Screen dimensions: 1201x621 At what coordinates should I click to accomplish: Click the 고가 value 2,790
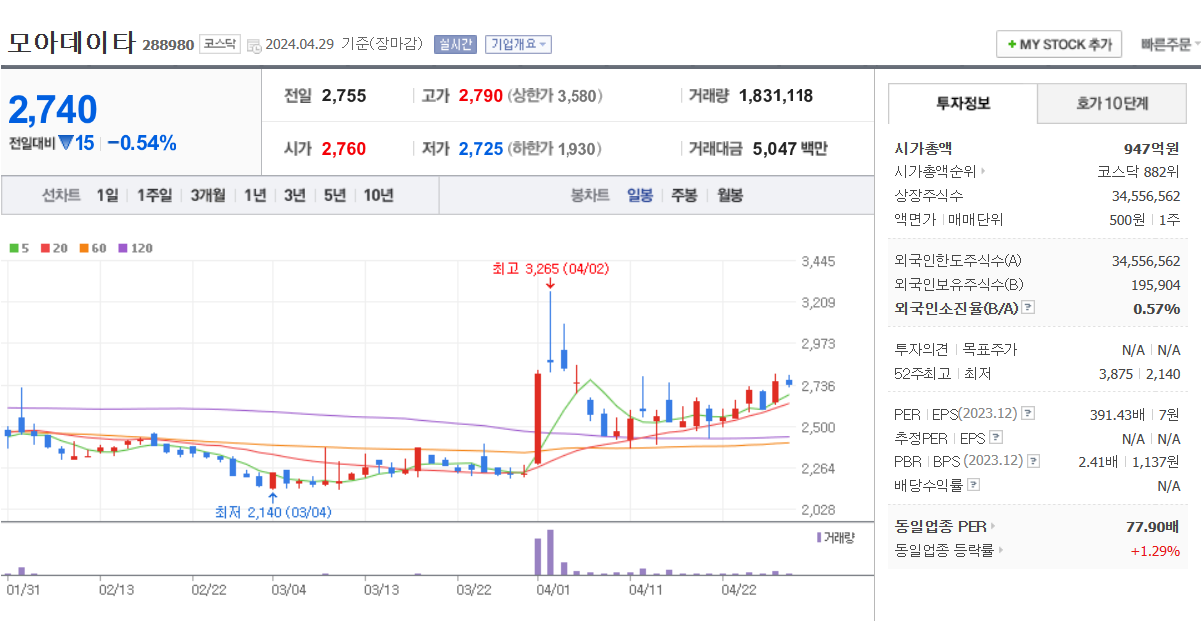click(481, 96)
